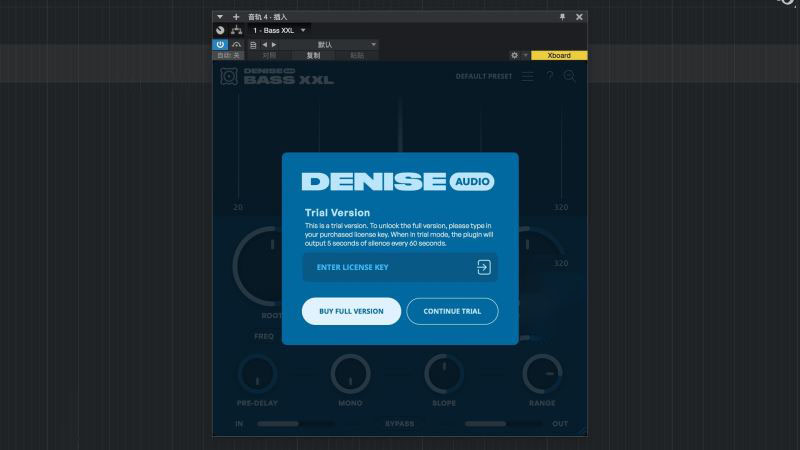
Task: Pin the plugin window
Action: (x=562, y=17)
